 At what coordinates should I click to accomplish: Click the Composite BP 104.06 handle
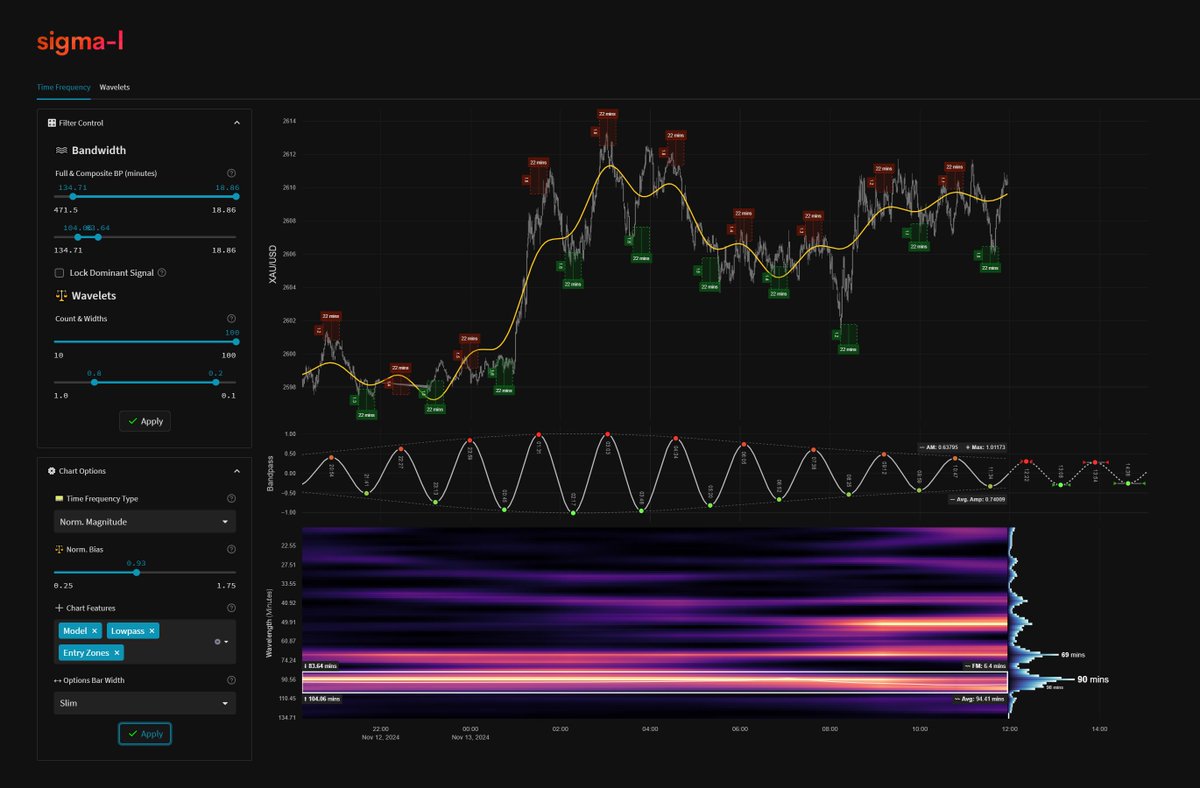79,237
